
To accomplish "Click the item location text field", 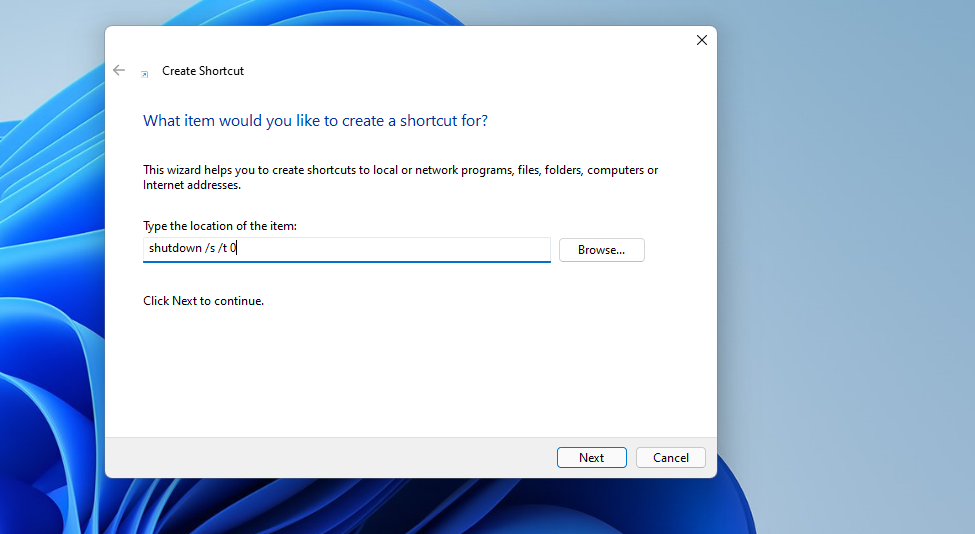I will pos(346,249).
